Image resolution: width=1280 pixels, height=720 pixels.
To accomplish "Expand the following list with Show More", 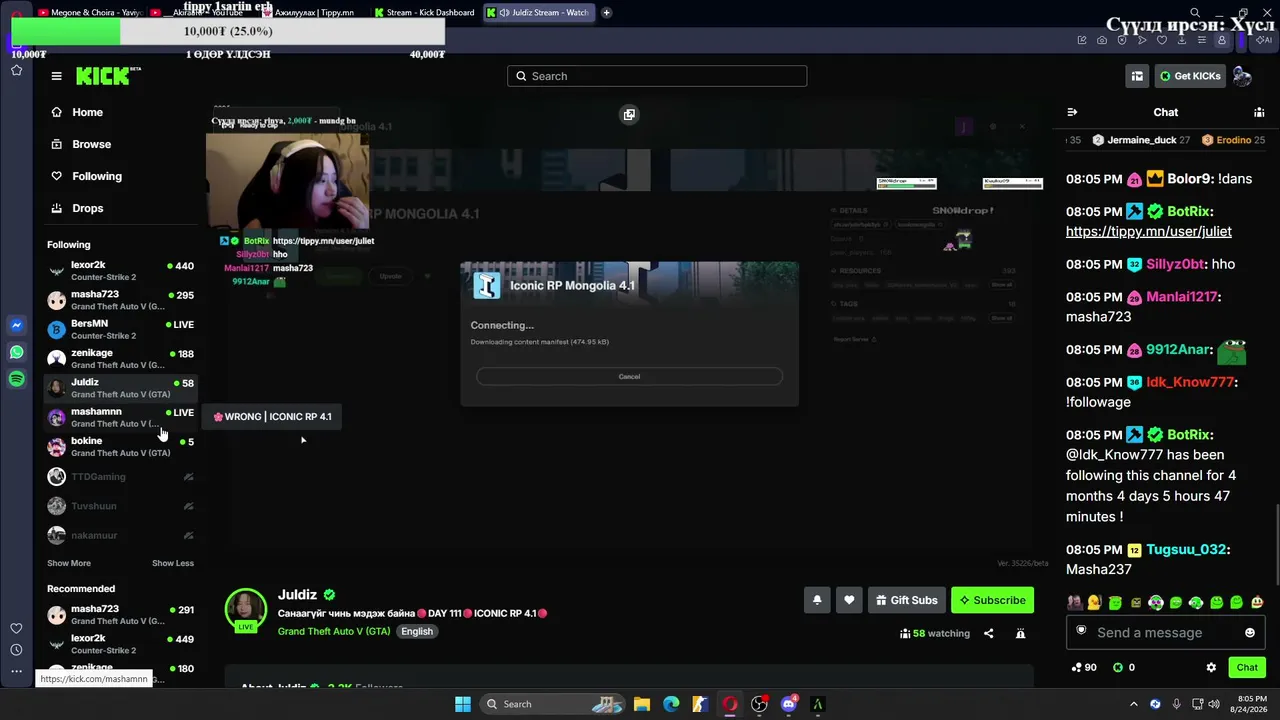I will click(x=69, y=563).
